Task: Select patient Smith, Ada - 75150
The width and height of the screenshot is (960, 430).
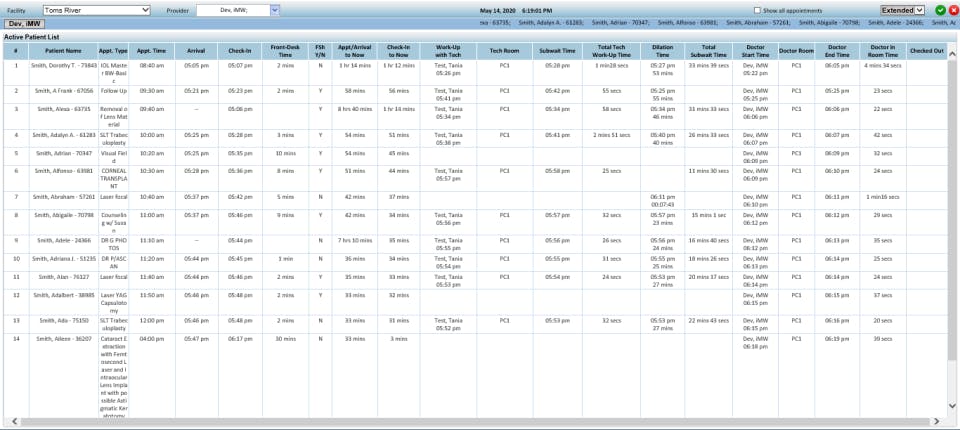Action: (x=64, y=321)
